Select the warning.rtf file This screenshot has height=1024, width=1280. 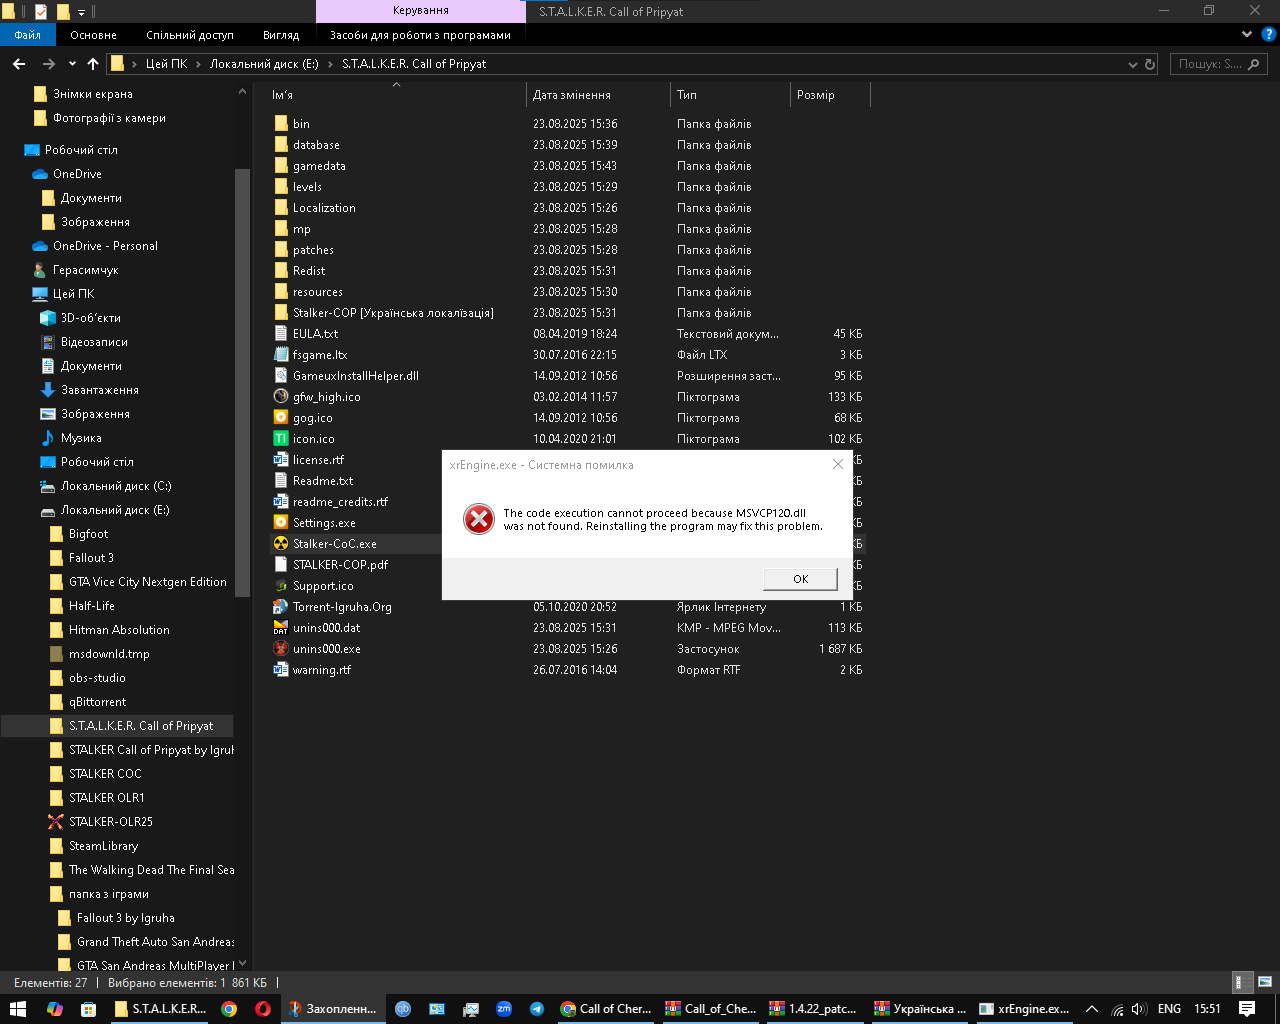(x=321, y=670)
